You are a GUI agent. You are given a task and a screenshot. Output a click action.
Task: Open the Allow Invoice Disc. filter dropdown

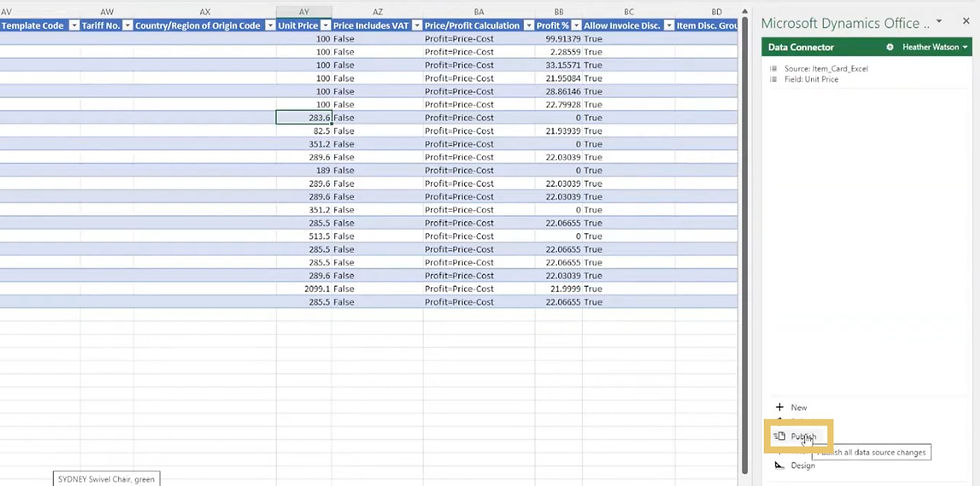point(669,26)
